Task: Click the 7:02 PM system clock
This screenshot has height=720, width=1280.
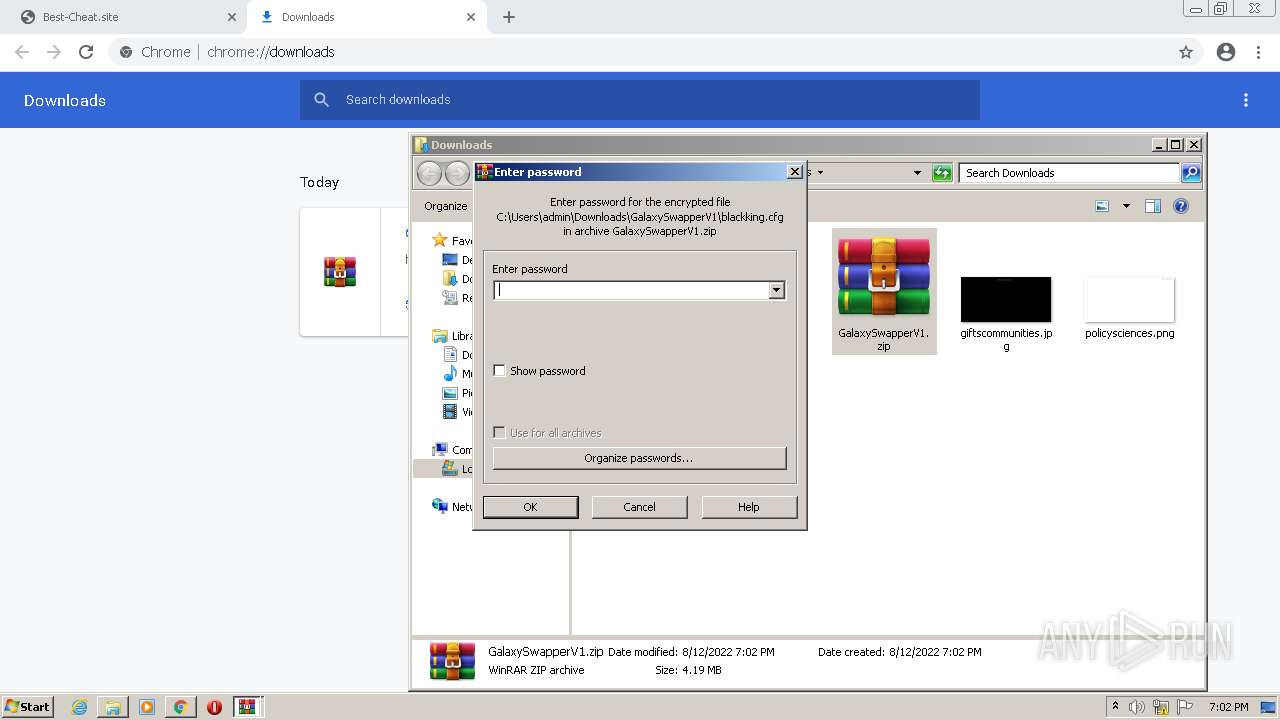Action: coord(1228,707)
